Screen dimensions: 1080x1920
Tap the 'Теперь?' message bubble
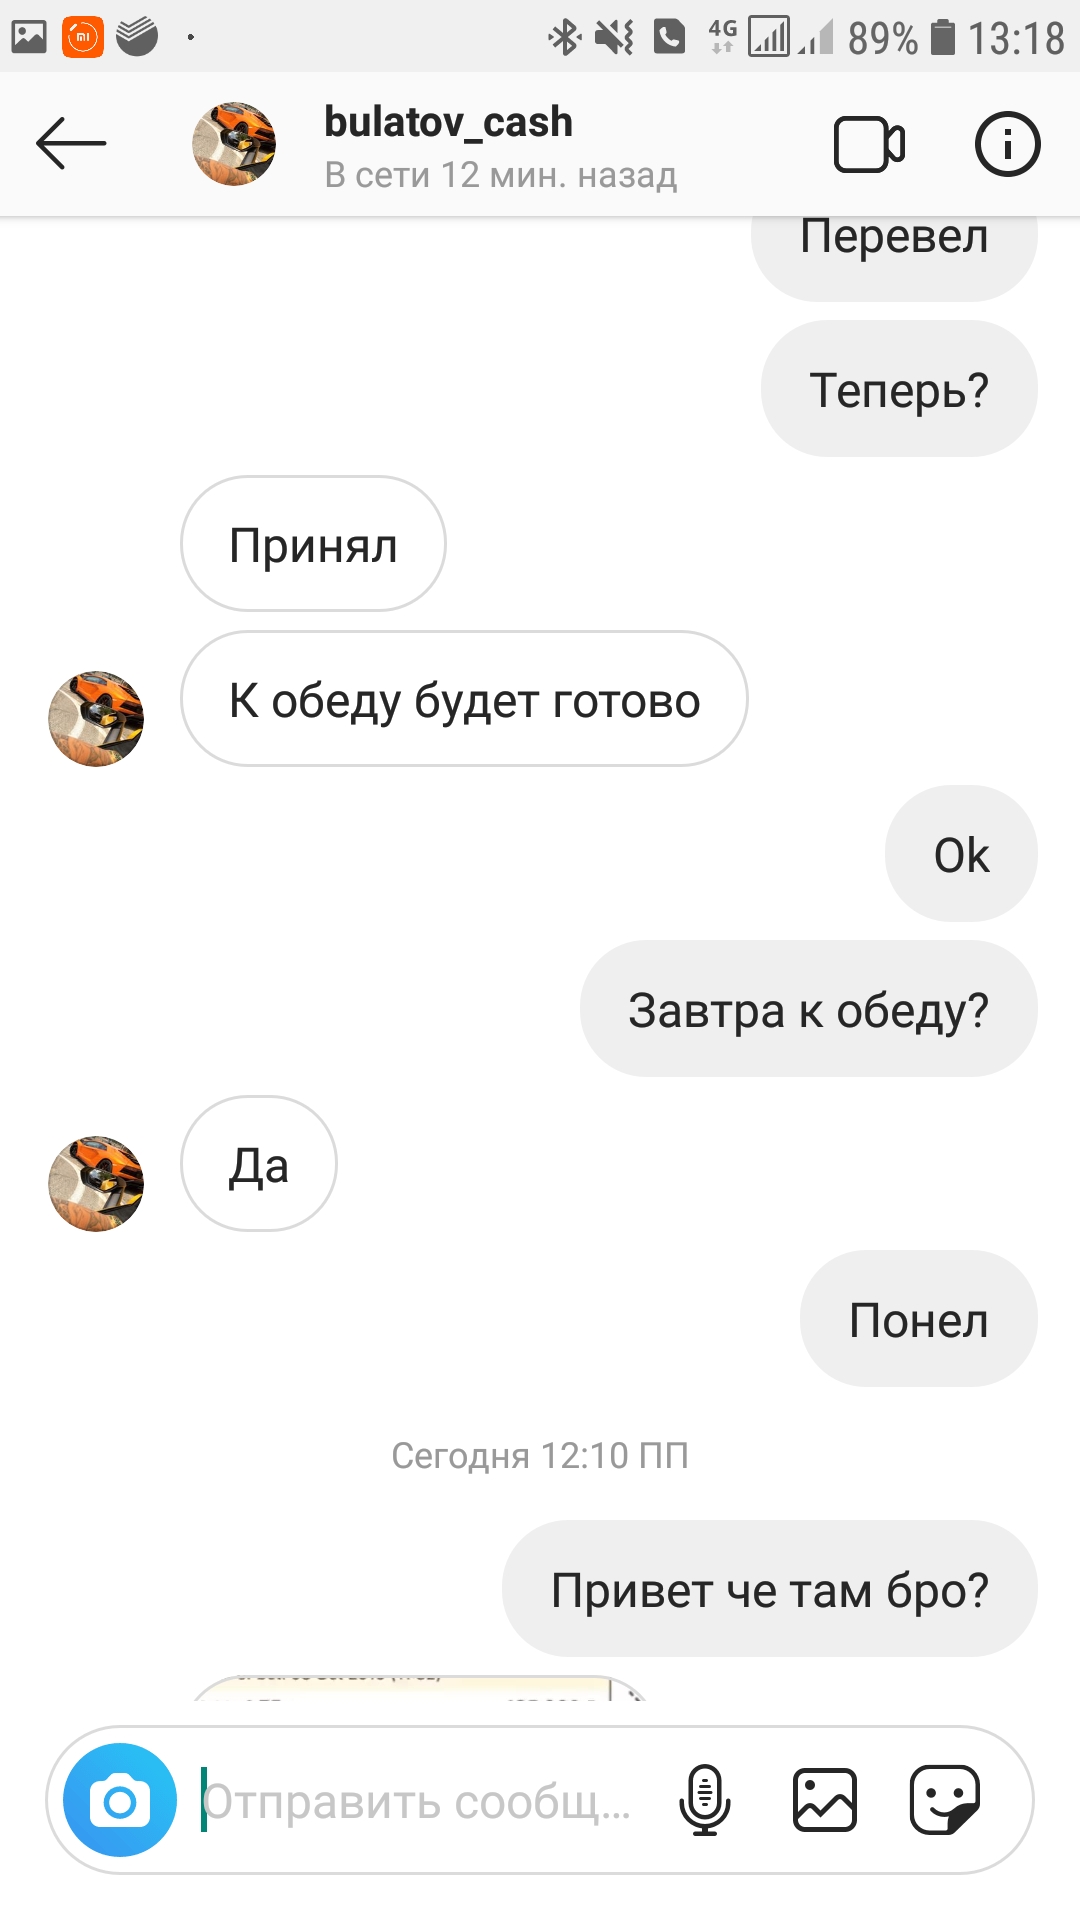click(x=899, y=389)
